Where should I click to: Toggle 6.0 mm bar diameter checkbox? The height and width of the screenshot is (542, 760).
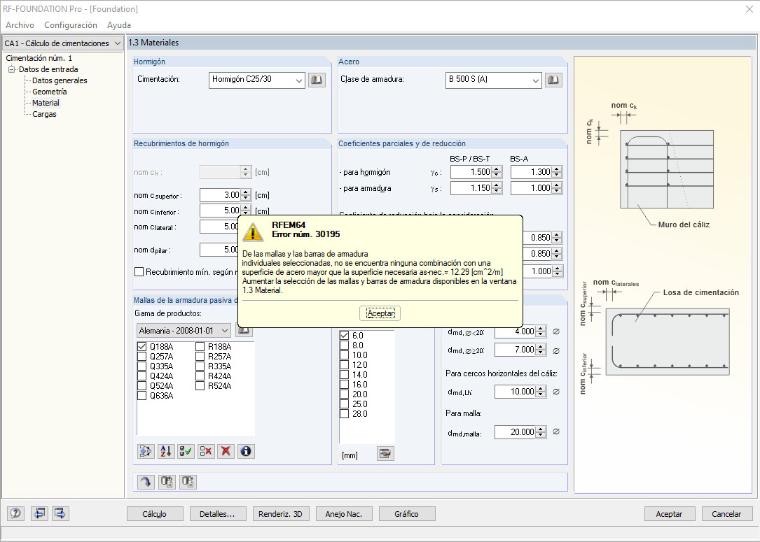344,335
